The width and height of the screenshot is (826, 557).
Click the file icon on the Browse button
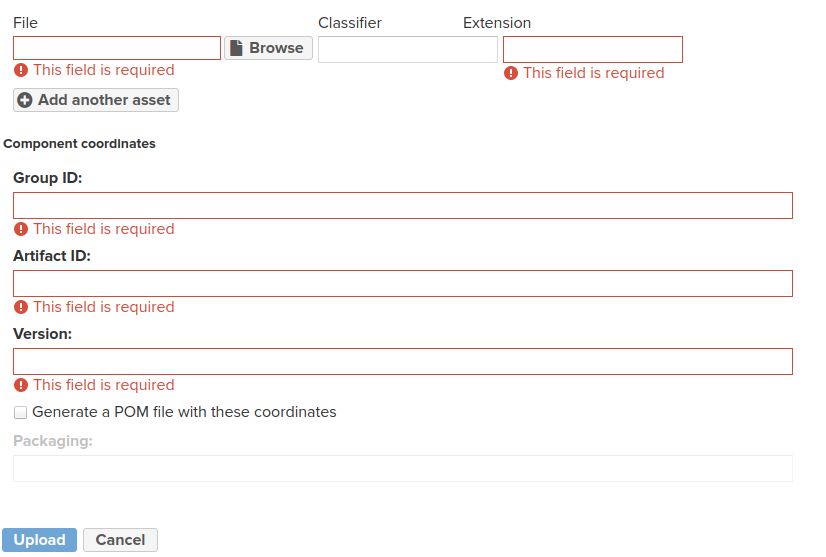[x=237, y=48]
